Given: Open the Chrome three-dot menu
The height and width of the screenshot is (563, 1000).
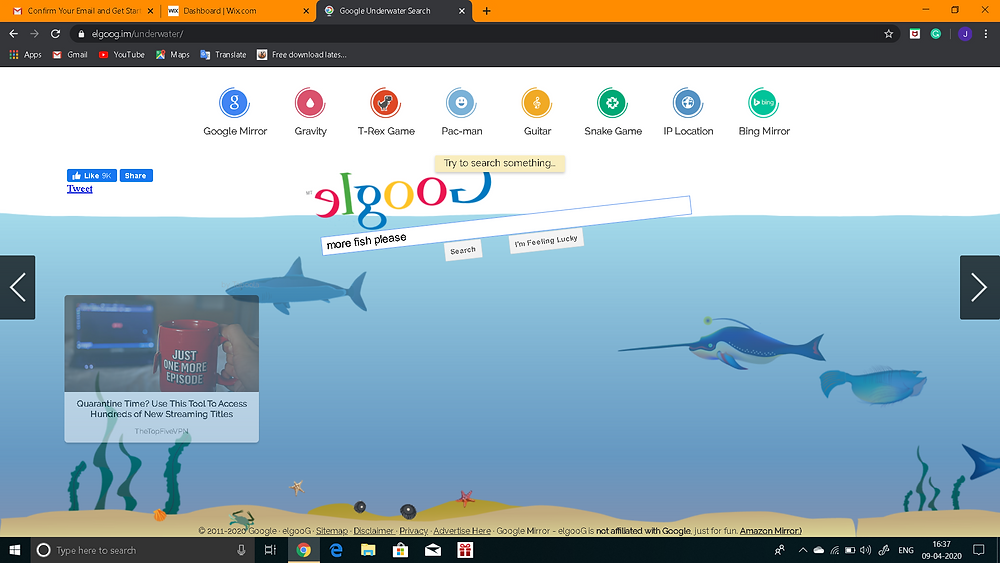Looking at the screenshot, I should click(x=986, y=34).
